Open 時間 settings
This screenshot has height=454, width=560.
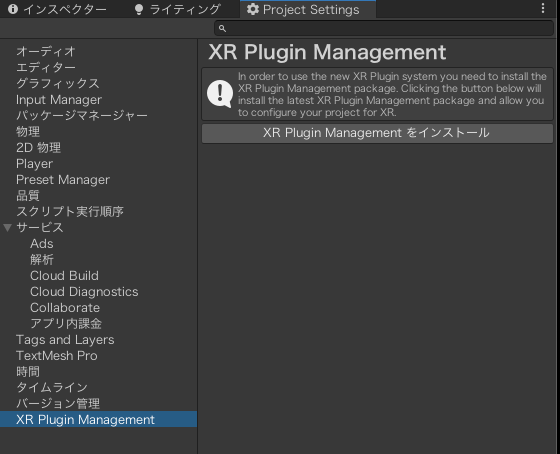click(x=28, y=372)
